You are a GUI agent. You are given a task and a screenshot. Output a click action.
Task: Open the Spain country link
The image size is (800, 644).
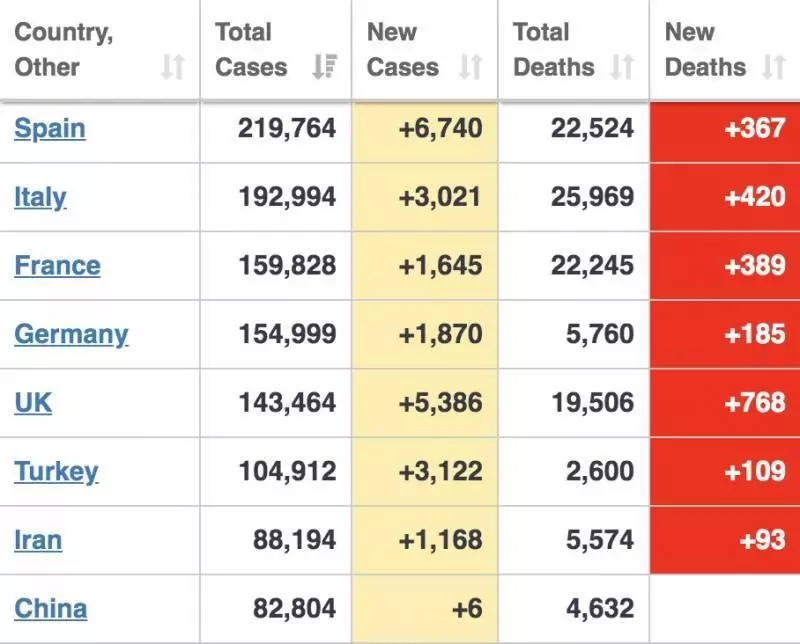50,129
